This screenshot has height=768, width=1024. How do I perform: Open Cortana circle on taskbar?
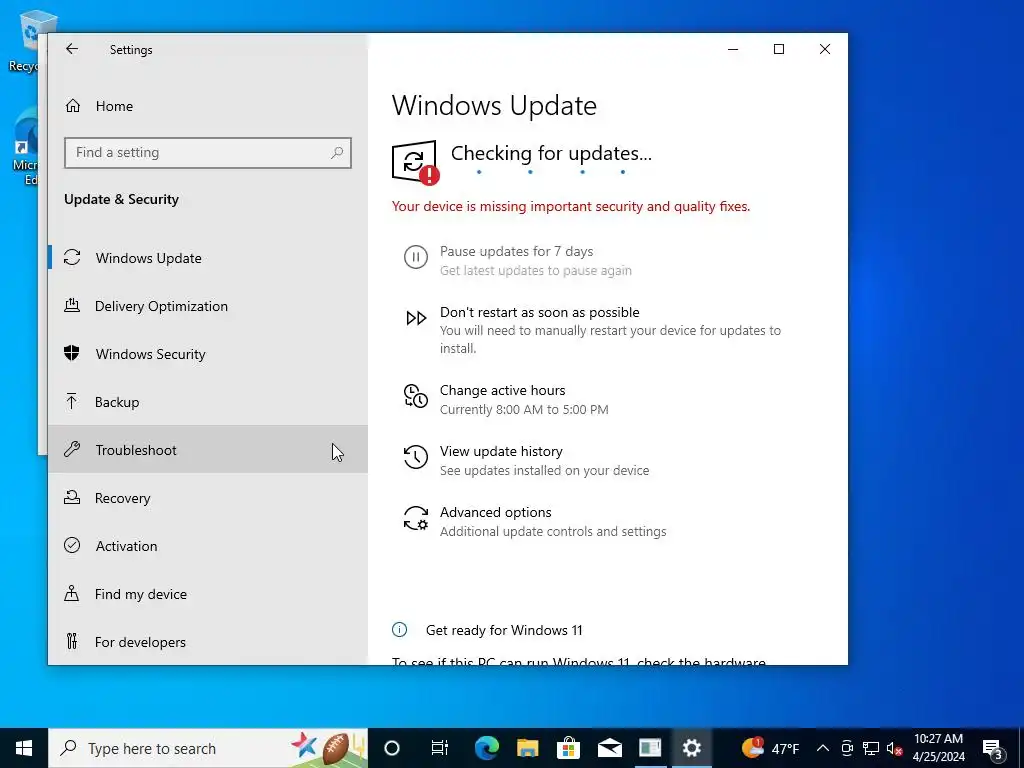[392, 748]
